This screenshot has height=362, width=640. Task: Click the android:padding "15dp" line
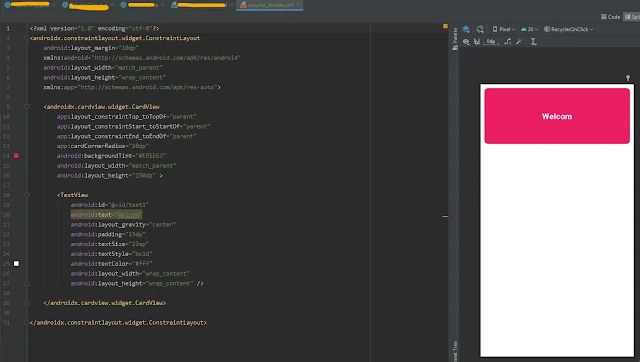[108, 234]
